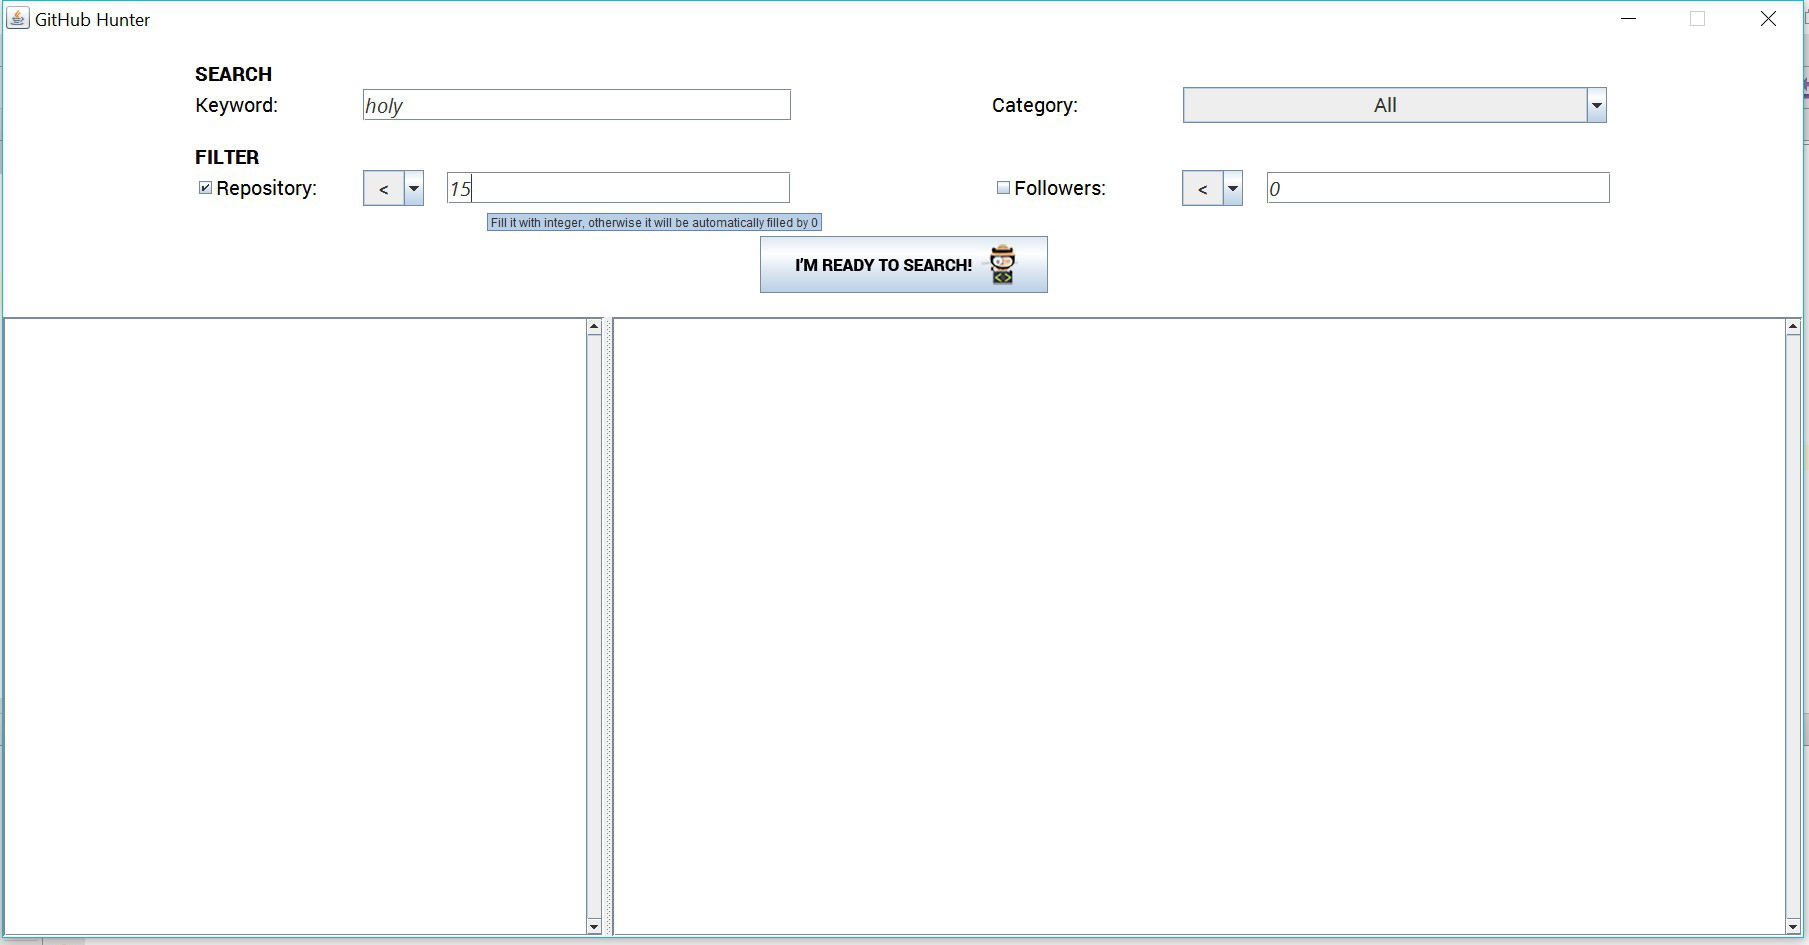The width and height of the screenshot is (1809, 945).
Task: Click the Category: label text
Action: pyautogui.click(x=1035, y=105)
